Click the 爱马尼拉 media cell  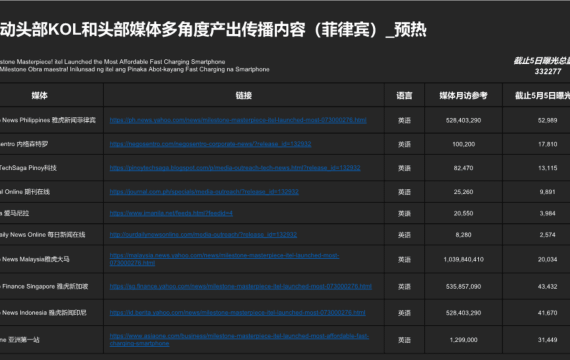click(x=15, y=213)
